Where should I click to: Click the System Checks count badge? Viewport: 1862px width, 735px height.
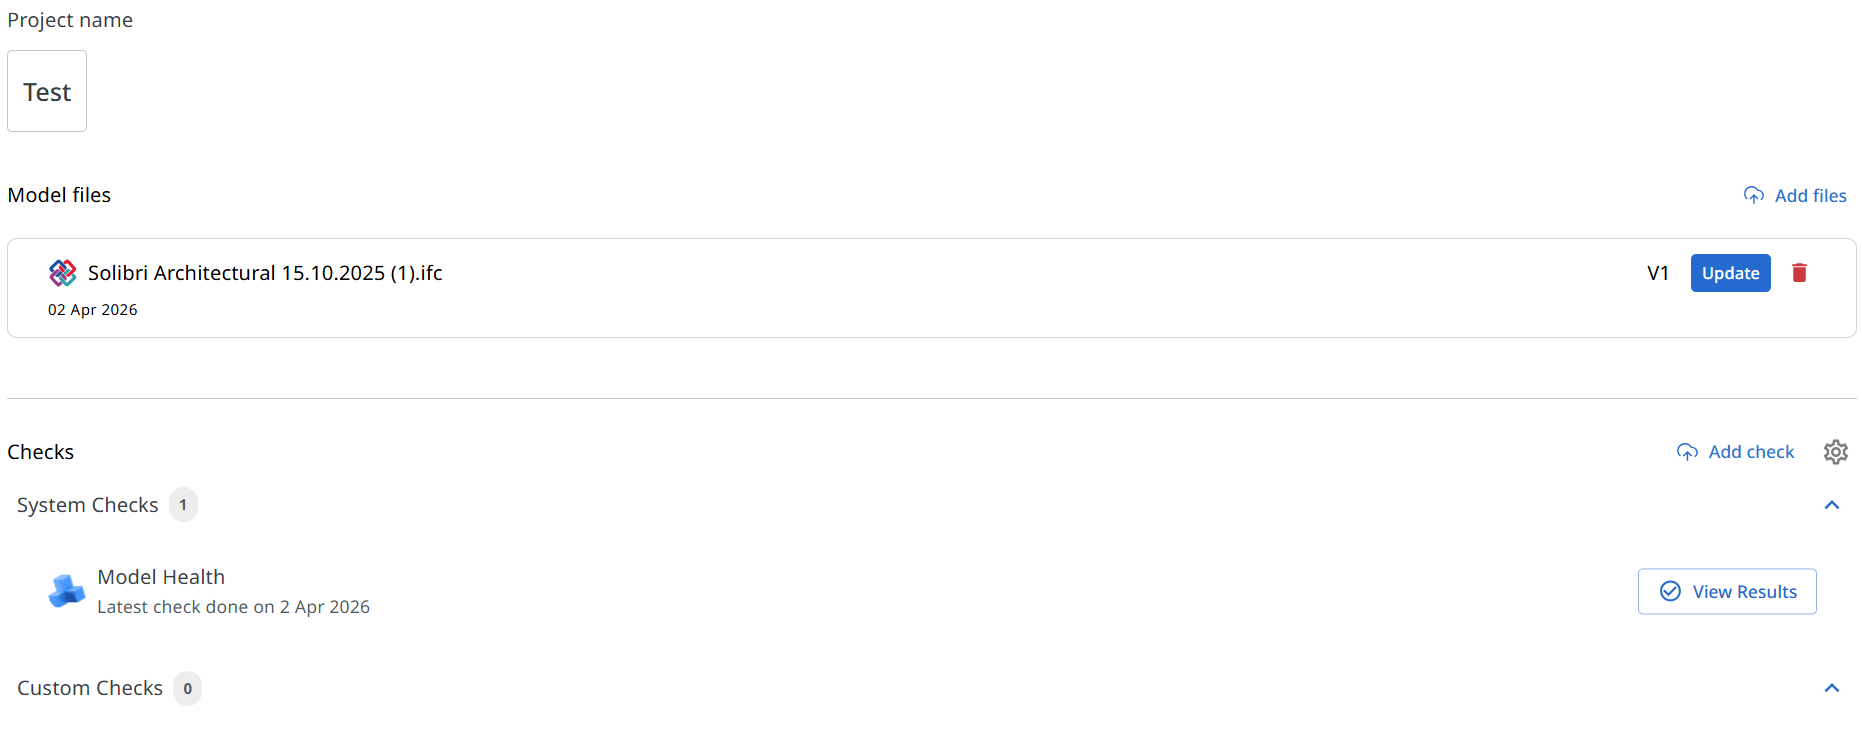point(183,505)
